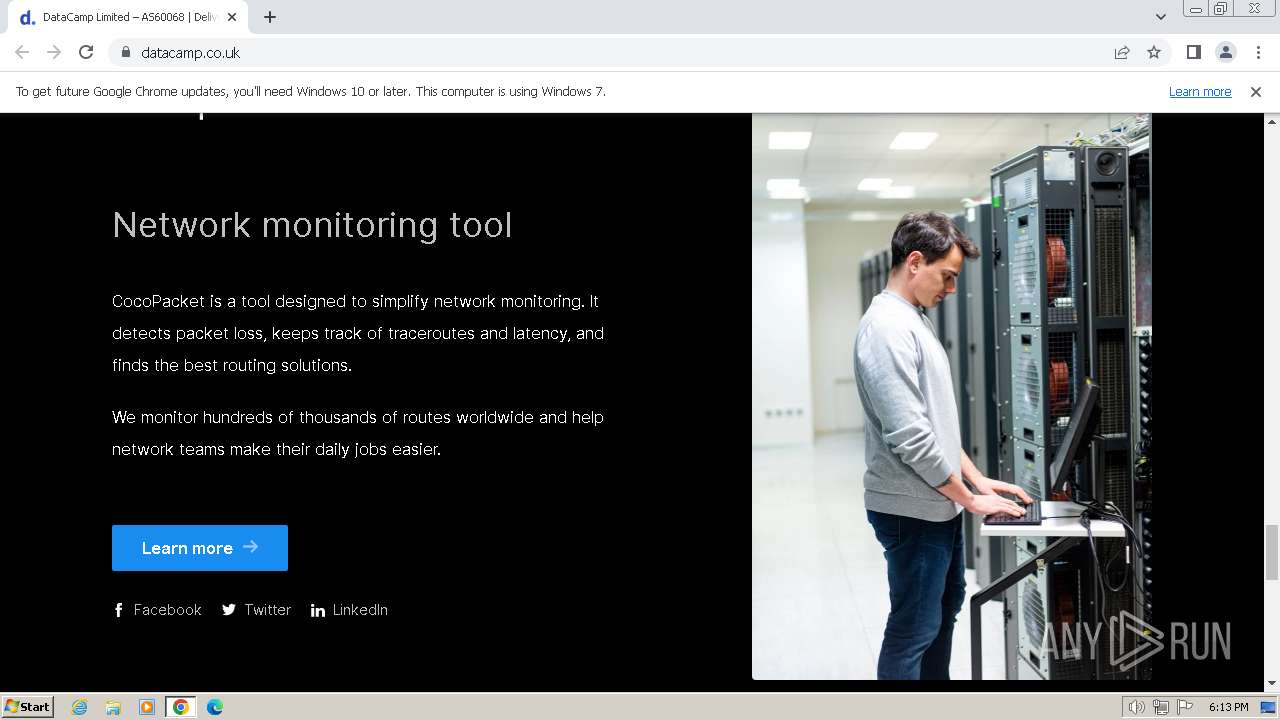This screenshot has width=1280, height=720.
Task: Follow the Learn more link in the update infobar
Action: 1200,91
